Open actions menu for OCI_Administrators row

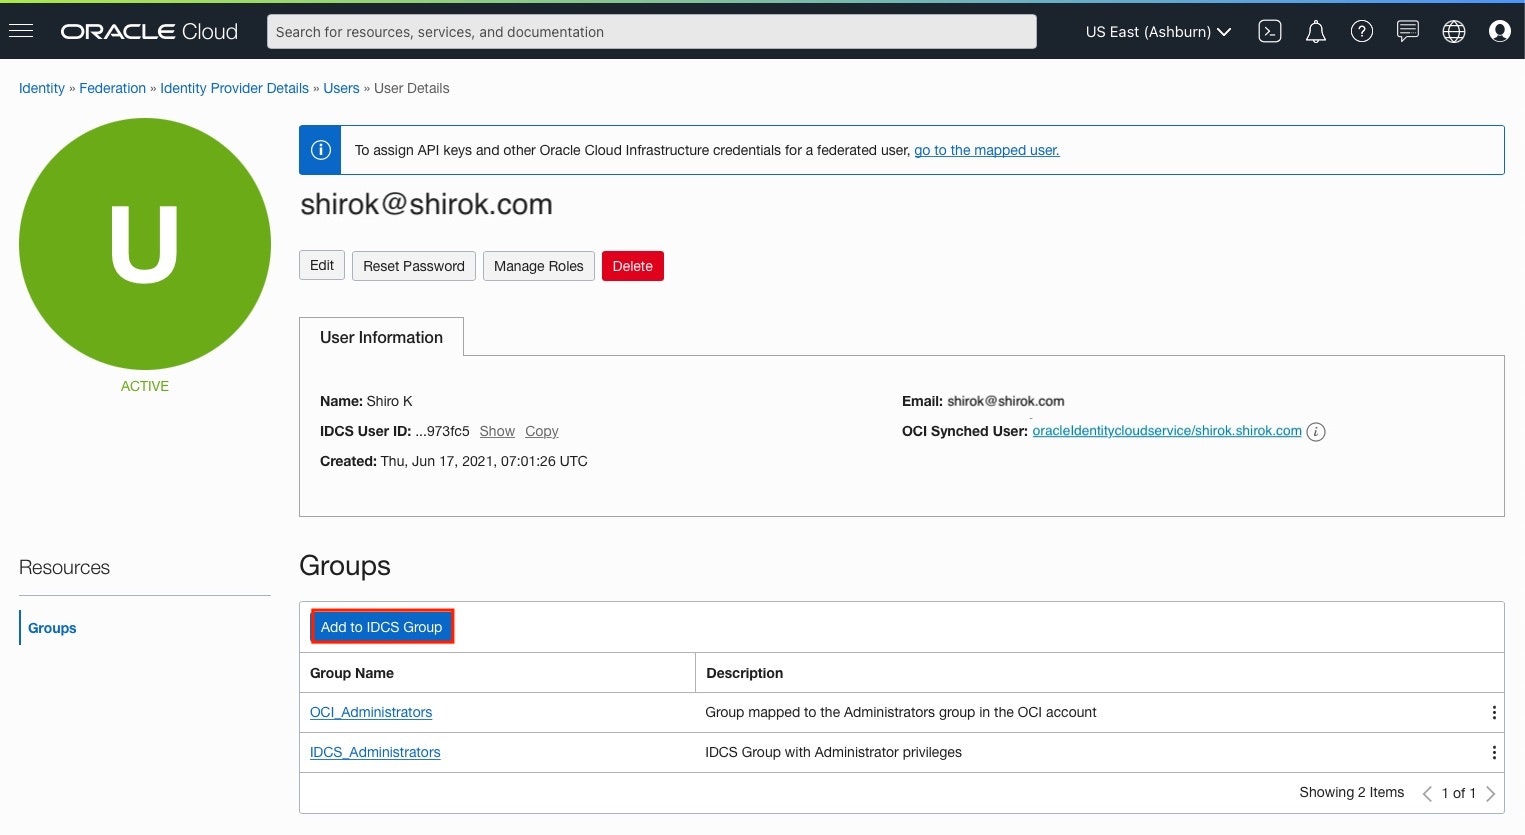pos(1494,713)
